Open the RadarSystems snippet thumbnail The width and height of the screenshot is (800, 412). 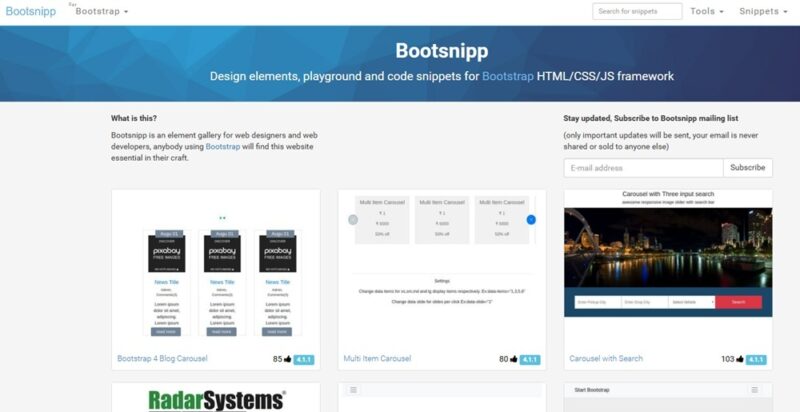pyautogui.click(x=216, y=398)
